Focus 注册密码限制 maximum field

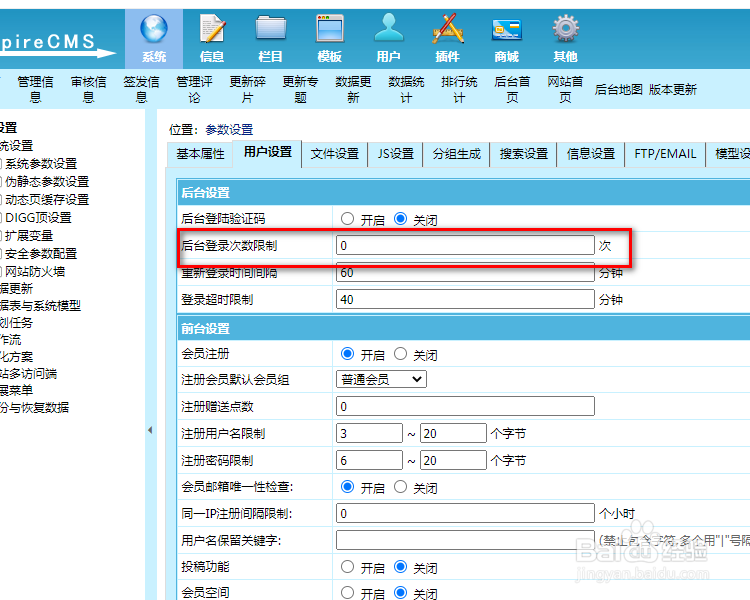(453, 460)
